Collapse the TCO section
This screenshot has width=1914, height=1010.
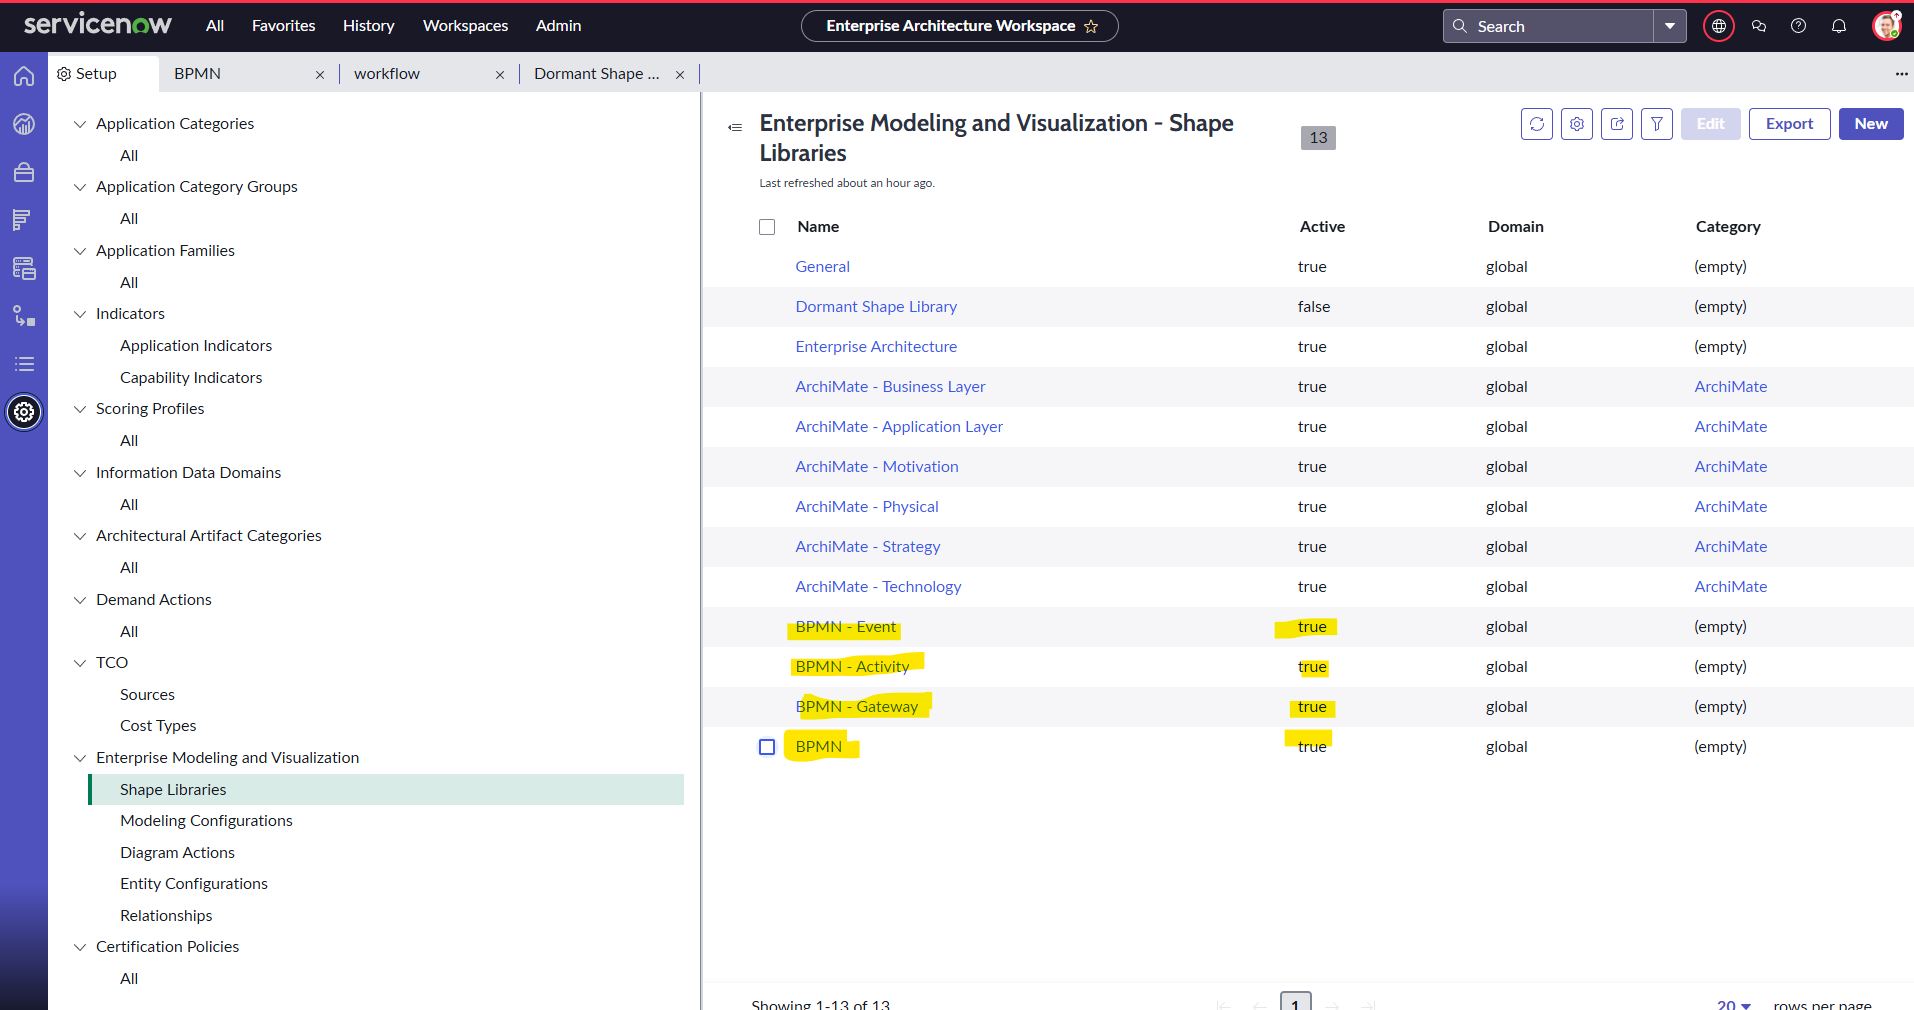[x=80, y=663]
